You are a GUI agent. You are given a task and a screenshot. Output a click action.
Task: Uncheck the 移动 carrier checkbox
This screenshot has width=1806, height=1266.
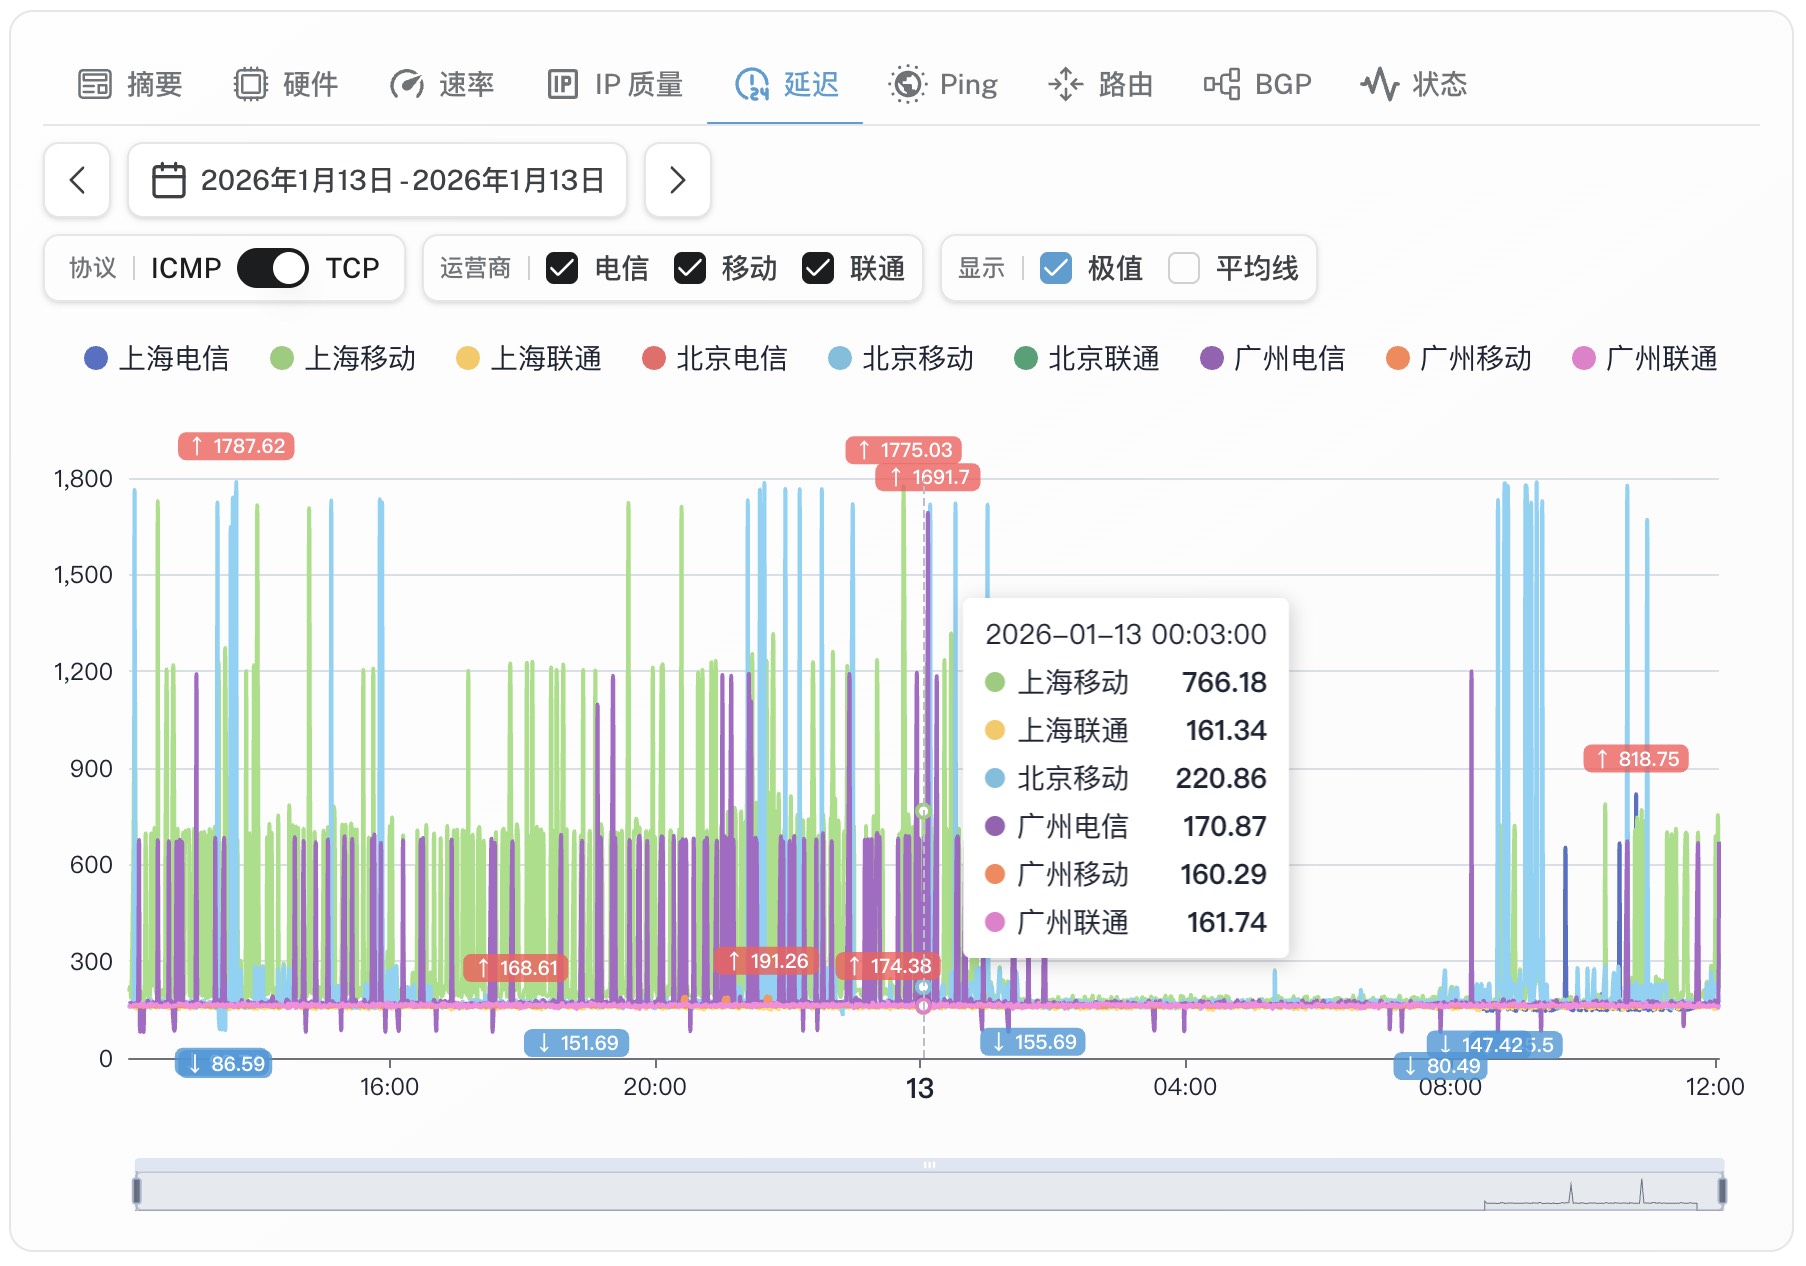tap(690, 268)
